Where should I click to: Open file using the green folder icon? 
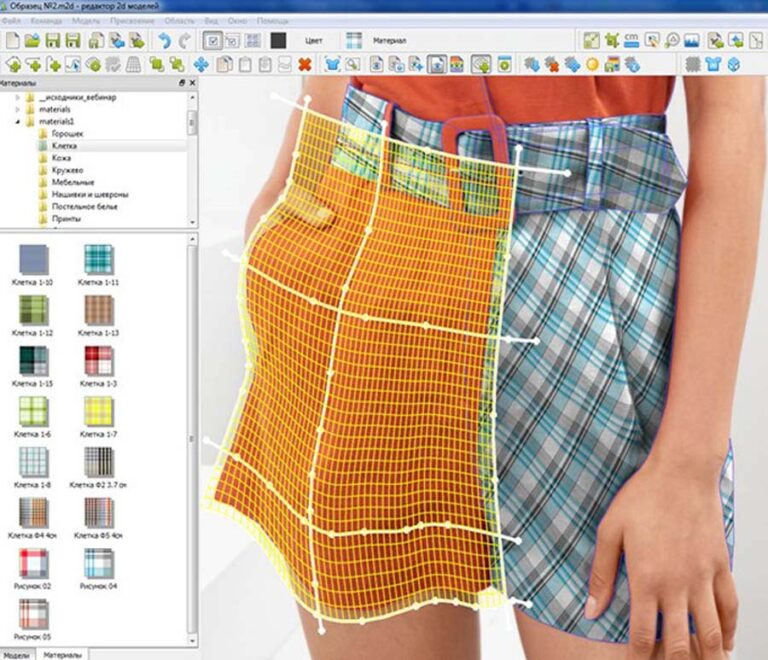click(x=32, y=41)
